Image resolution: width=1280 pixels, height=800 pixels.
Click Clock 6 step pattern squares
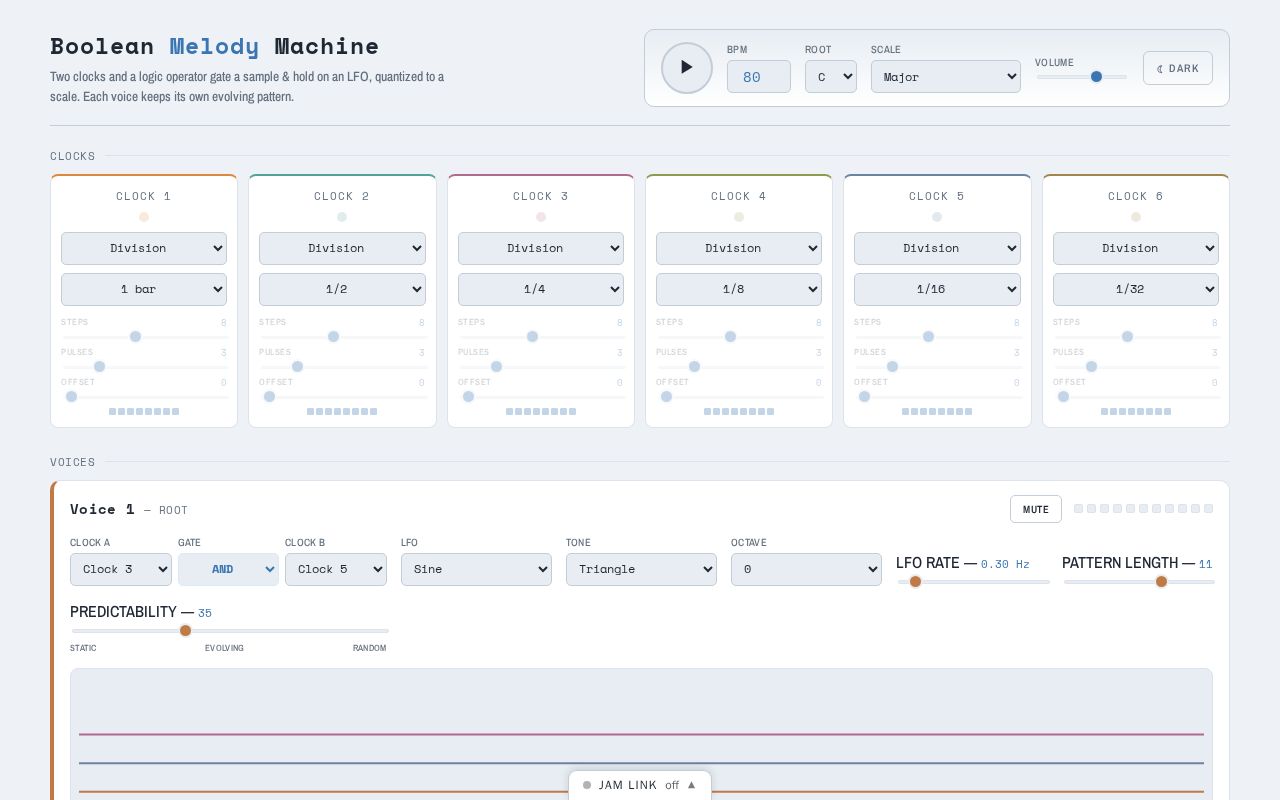(x=1136, y=412)
